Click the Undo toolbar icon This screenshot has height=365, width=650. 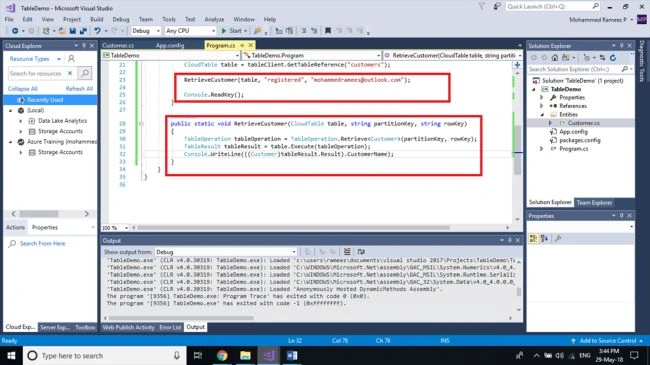97,31
